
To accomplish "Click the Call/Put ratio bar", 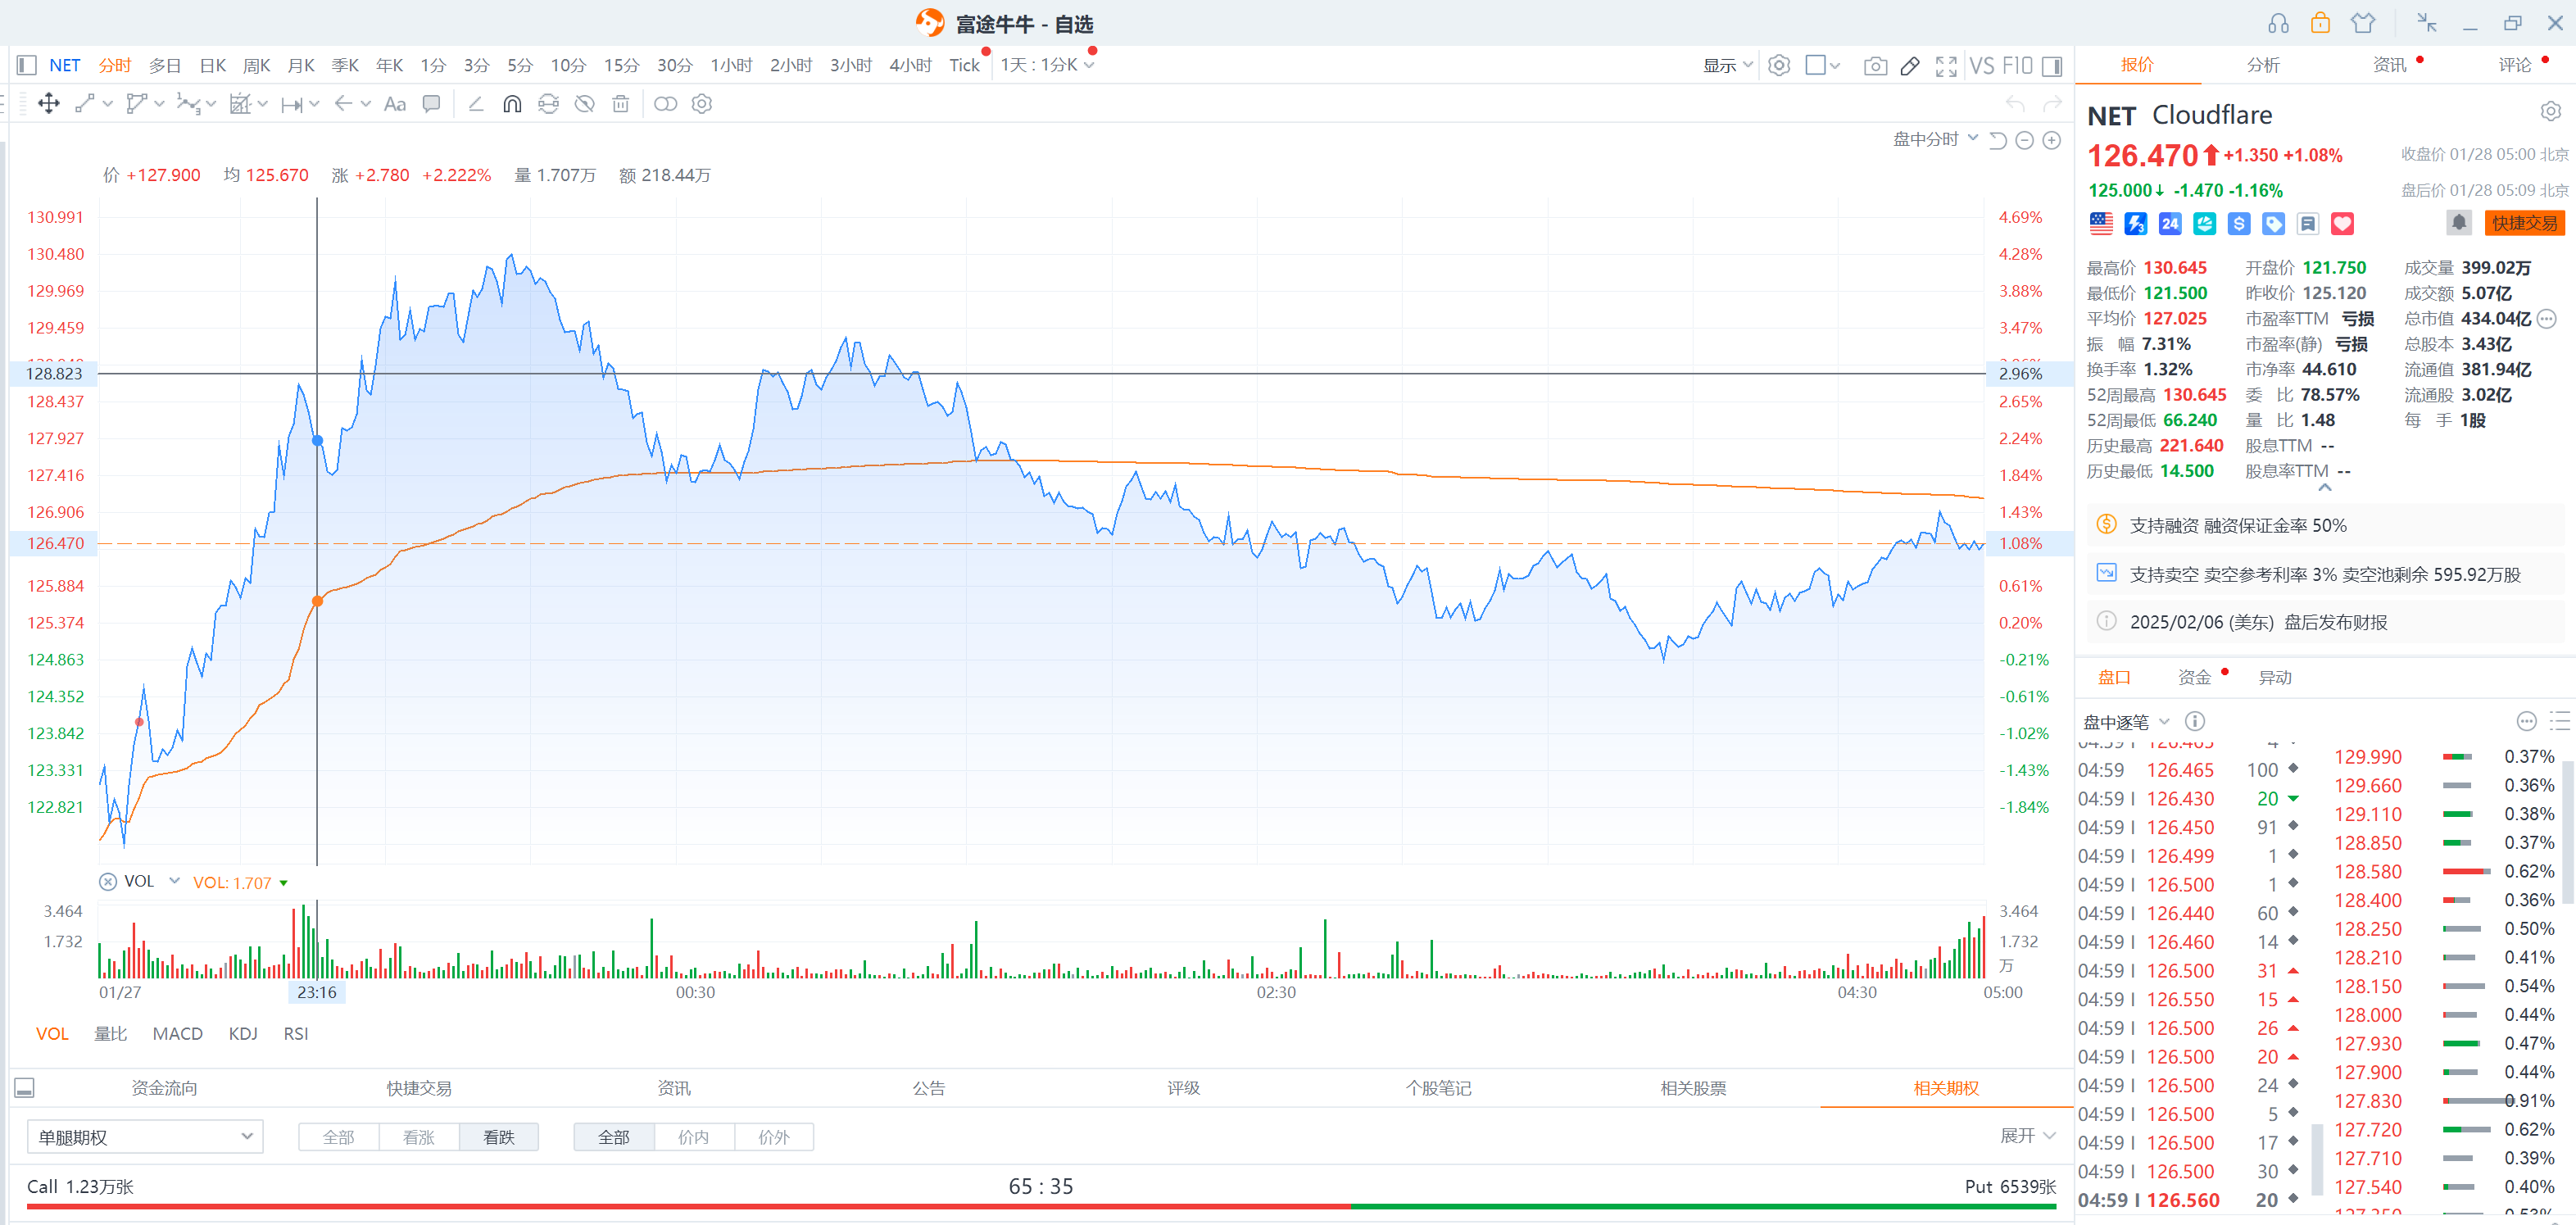I will click(x=1041, y=1207).
